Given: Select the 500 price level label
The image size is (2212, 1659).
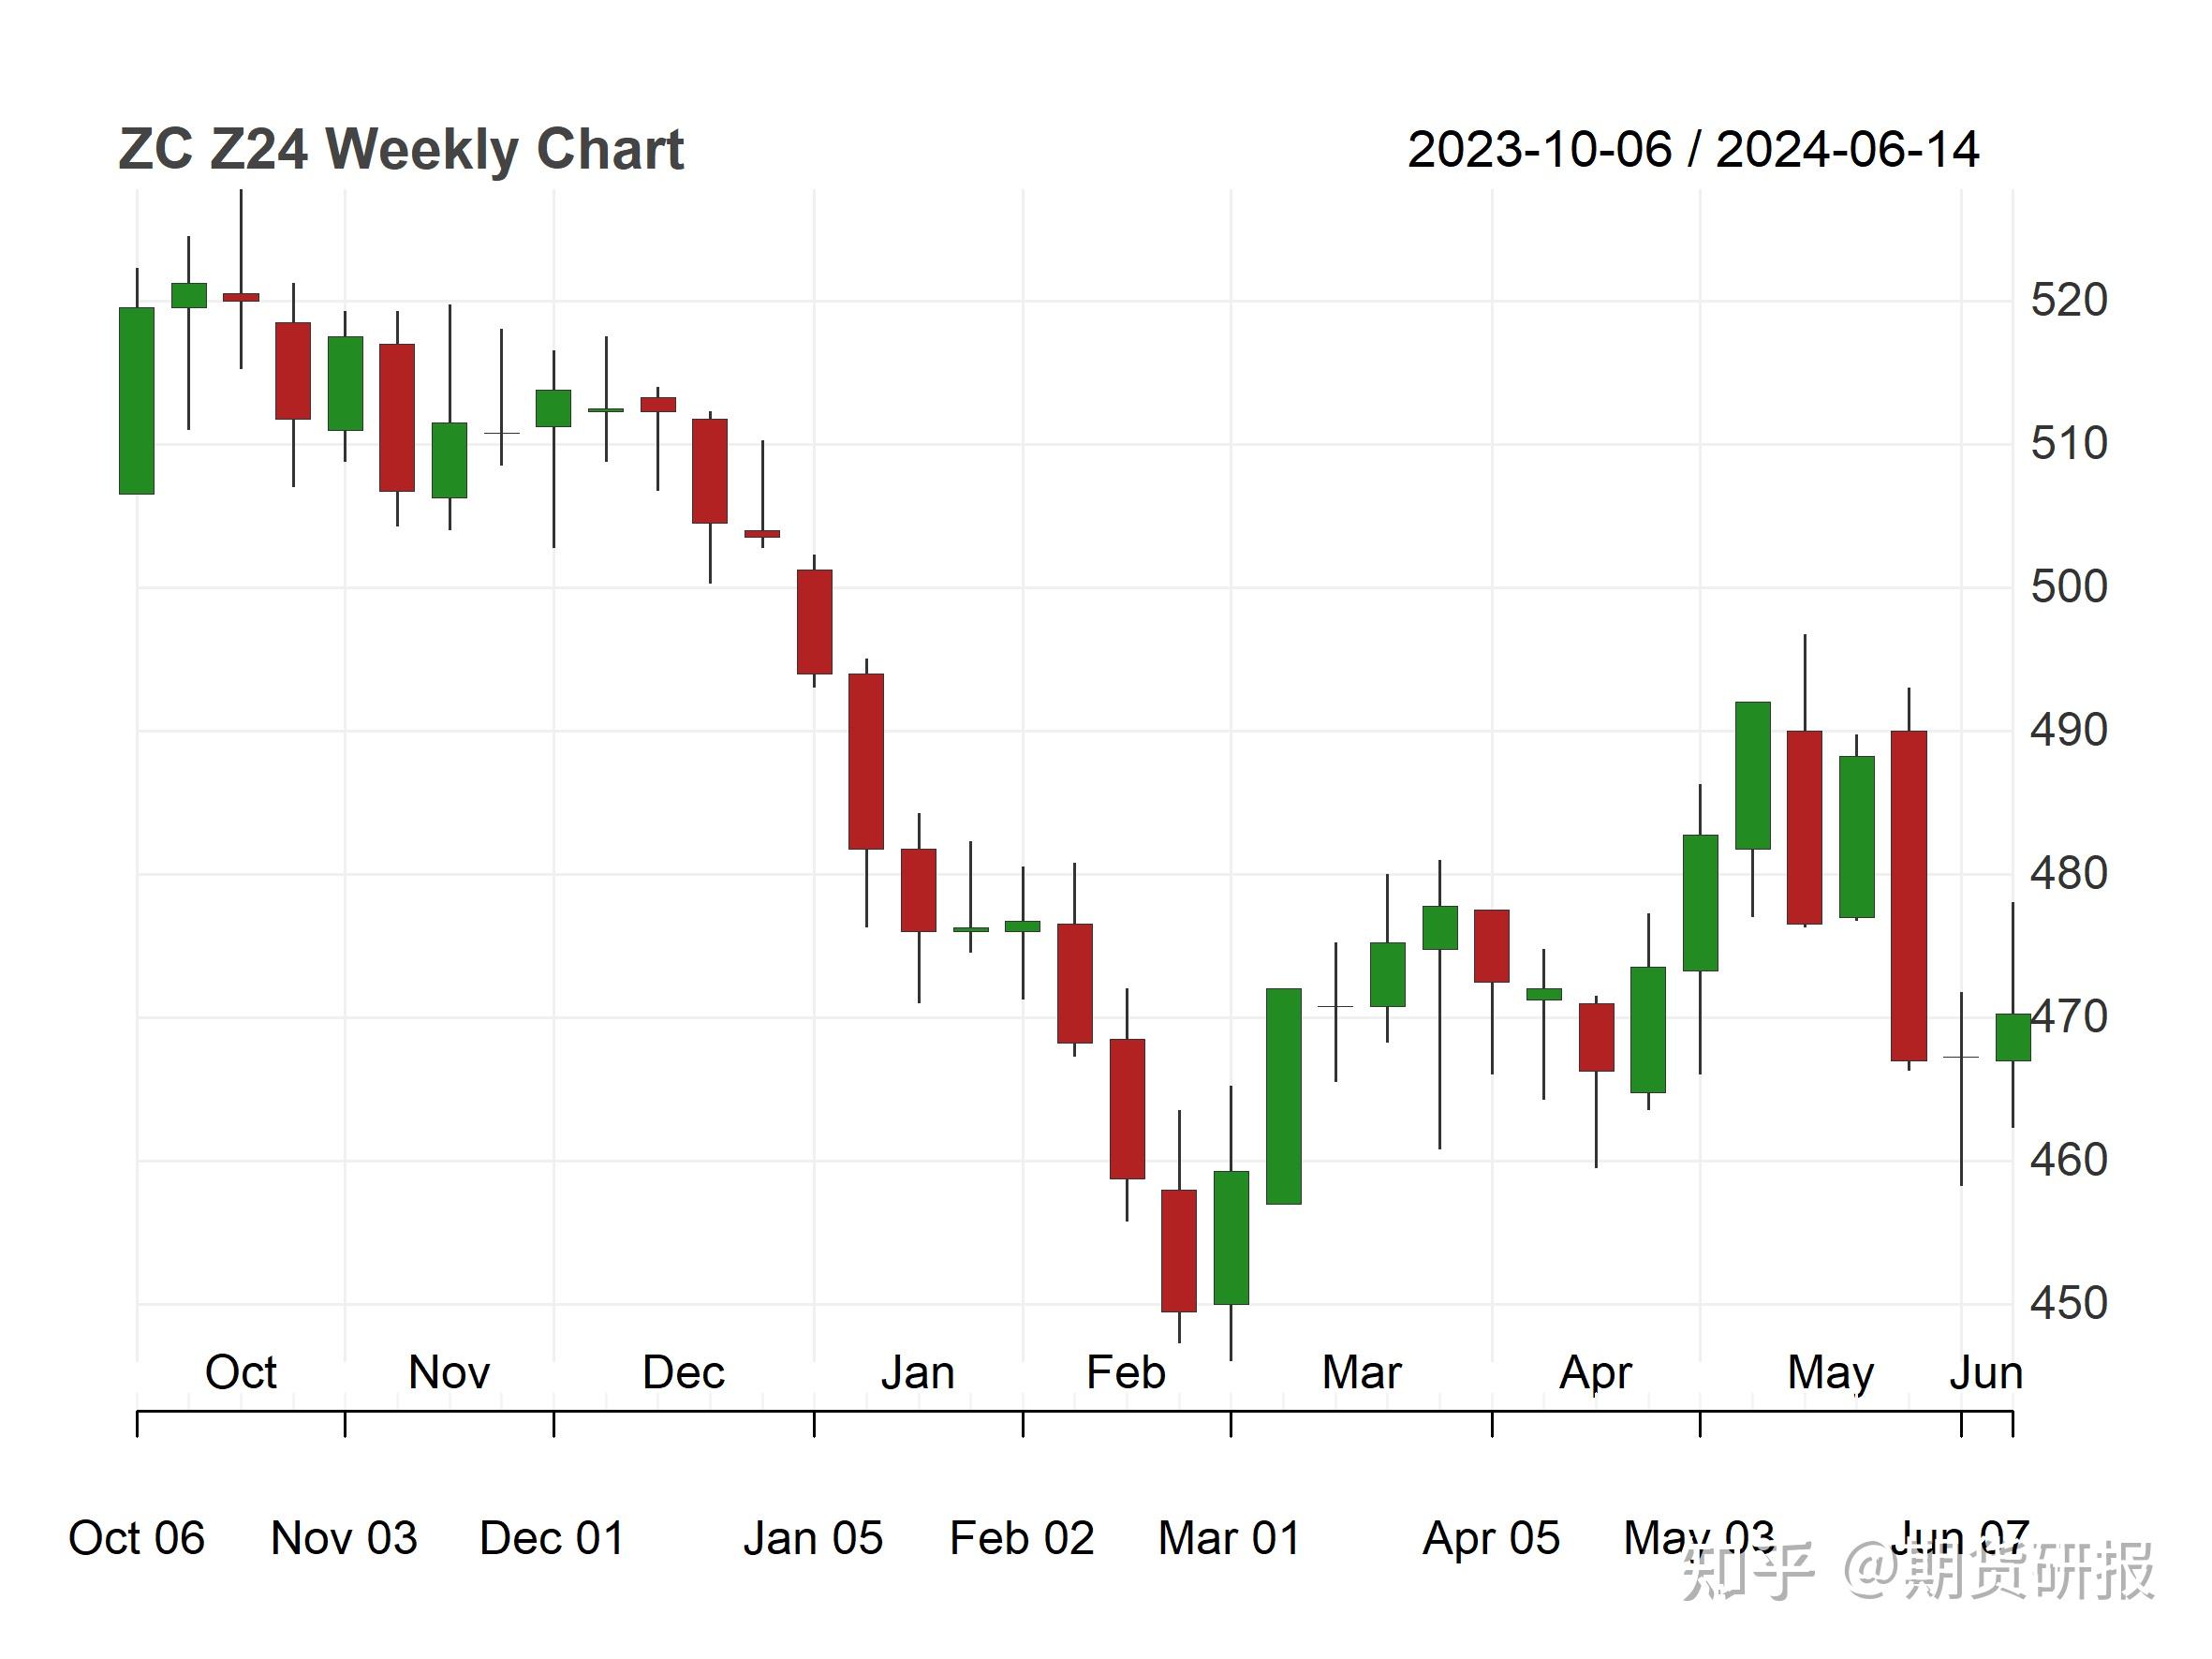Looking at the screenshot, I should [x=2068, y=587].
